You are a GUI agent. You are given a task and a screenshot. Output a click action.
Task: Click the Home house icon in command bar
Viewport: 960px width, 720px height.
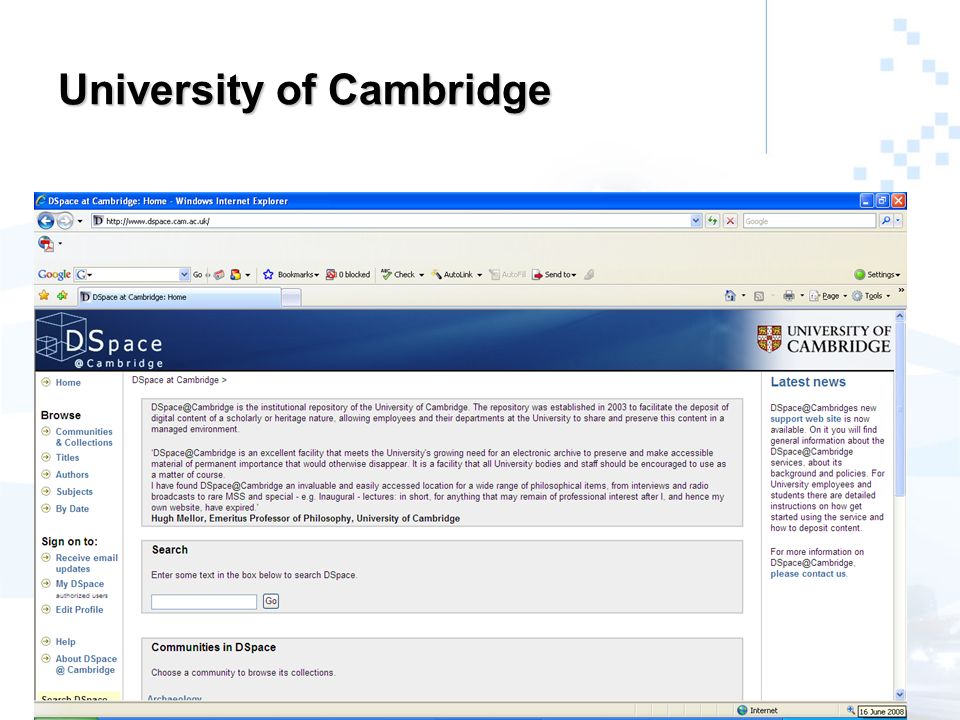click(x=730, y=296)
